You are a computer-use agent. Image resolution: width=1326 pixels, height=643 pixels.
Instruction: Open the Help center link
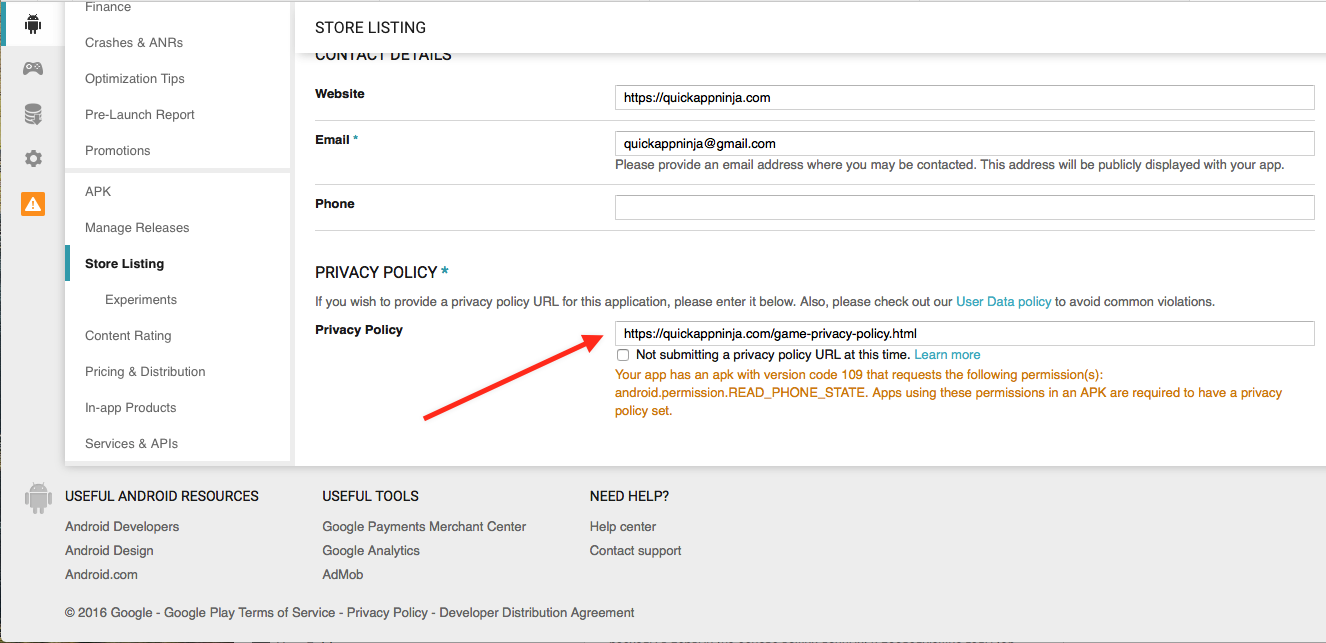623,527
